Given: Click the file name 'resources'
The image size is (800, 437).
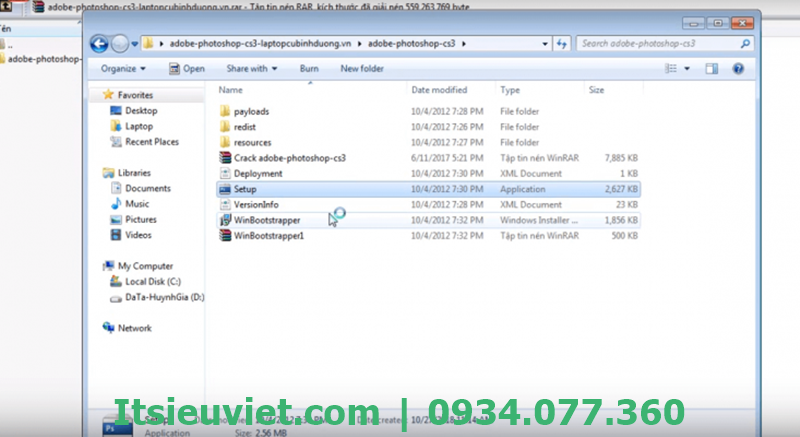Looking at the screenshot, I should point(253,143).
